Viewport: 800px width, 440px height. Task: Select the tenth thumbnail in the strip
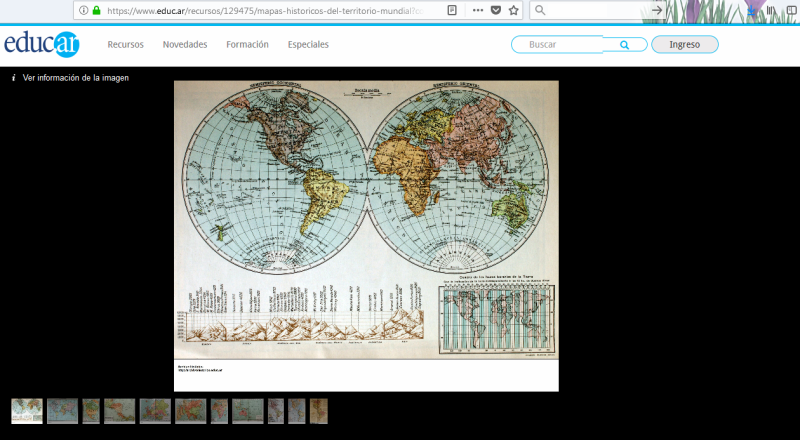(297, 411)
